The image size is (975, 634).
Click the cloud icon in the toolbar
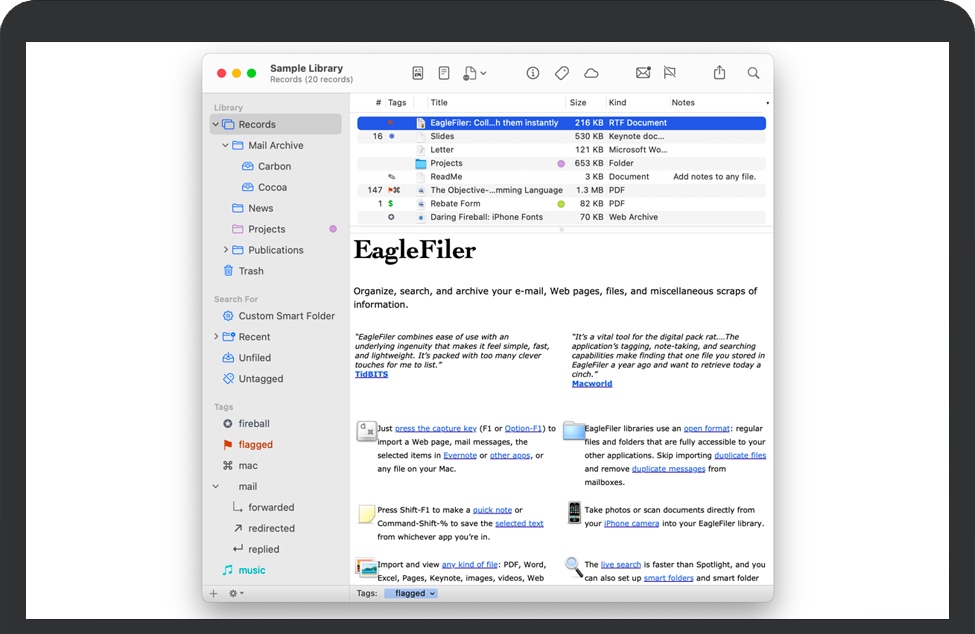(591, 73)
